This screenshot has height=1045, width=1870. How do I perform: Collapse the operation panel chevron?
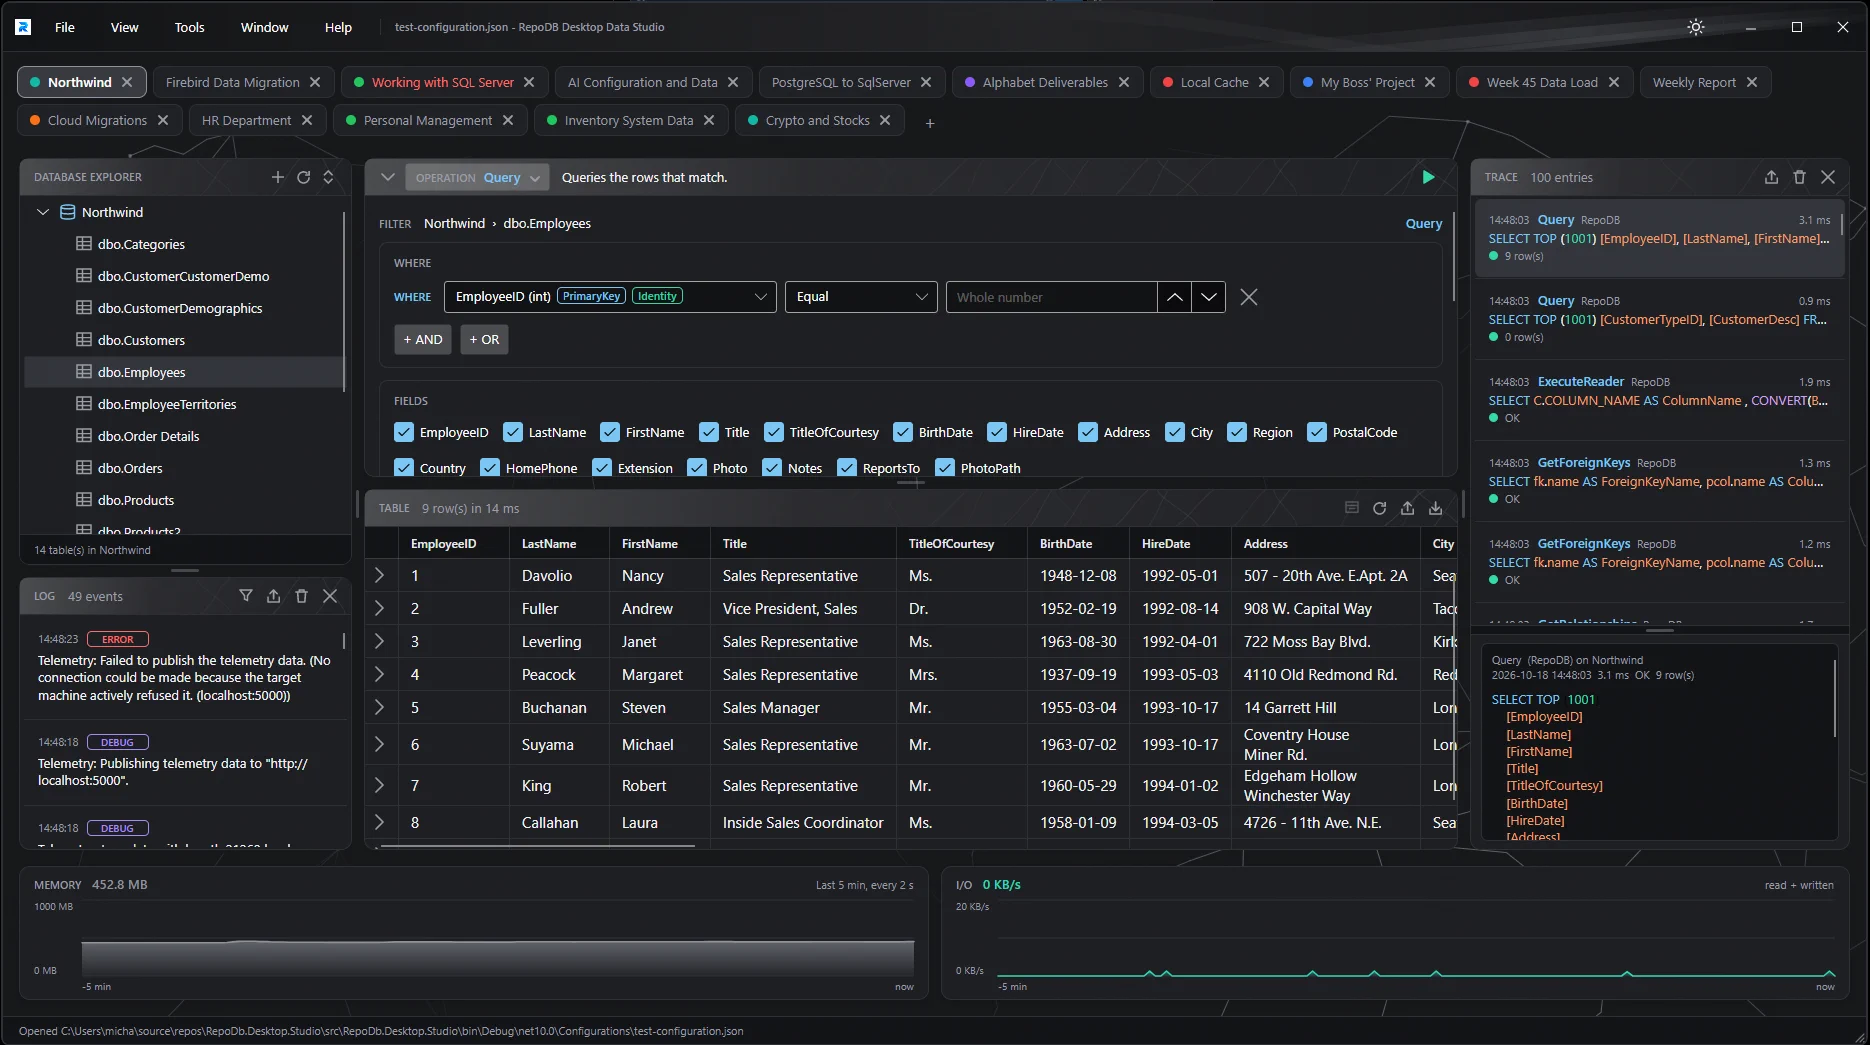tap(388, 177)
